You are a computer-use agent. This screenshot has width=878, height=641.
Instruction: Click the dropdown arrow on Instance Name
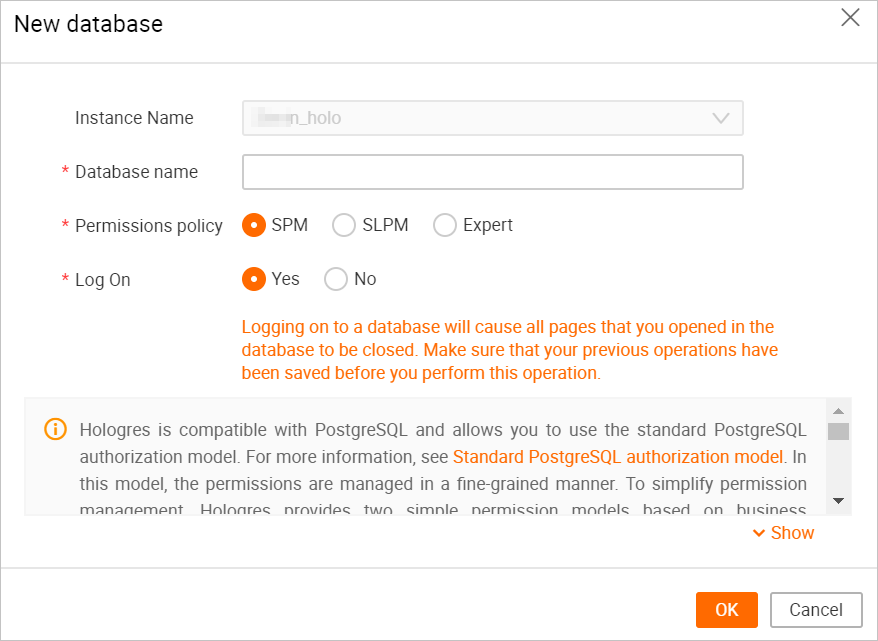(x=720, y=117)
